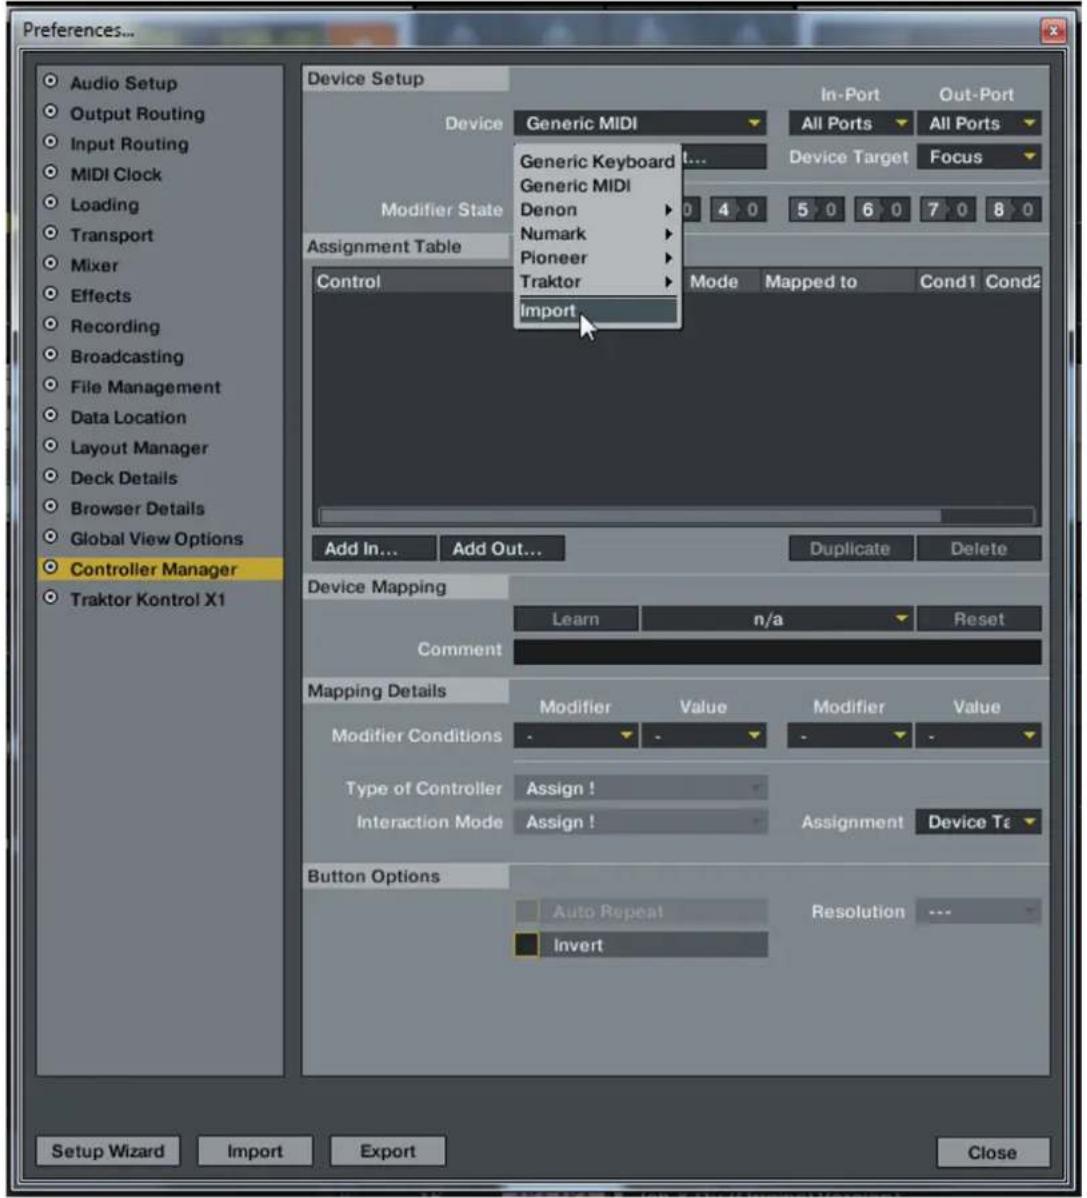The image size is (1087, 1198).
Task: Click the Reset button
Action: click(x=979, y=619)
